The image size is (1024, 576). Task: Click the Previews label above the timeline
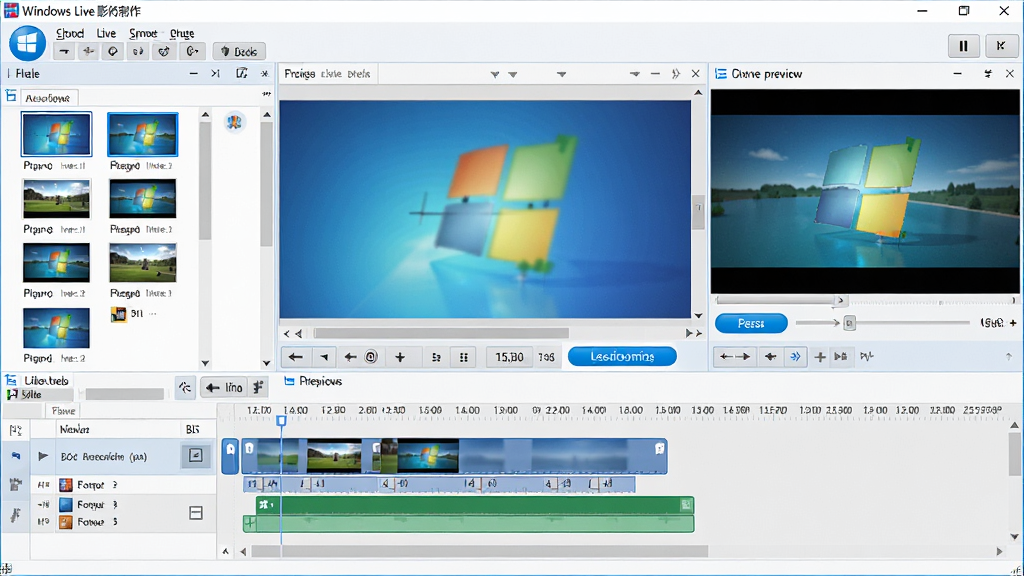(321, 381)
